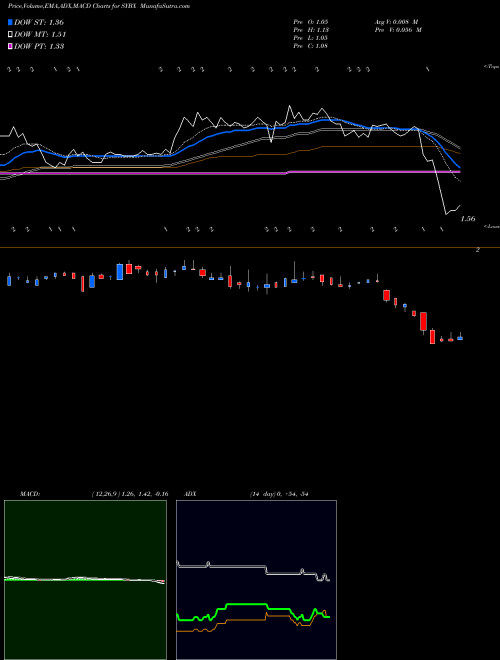Click the 'Pre C: 1.08' value

[311, 46]
